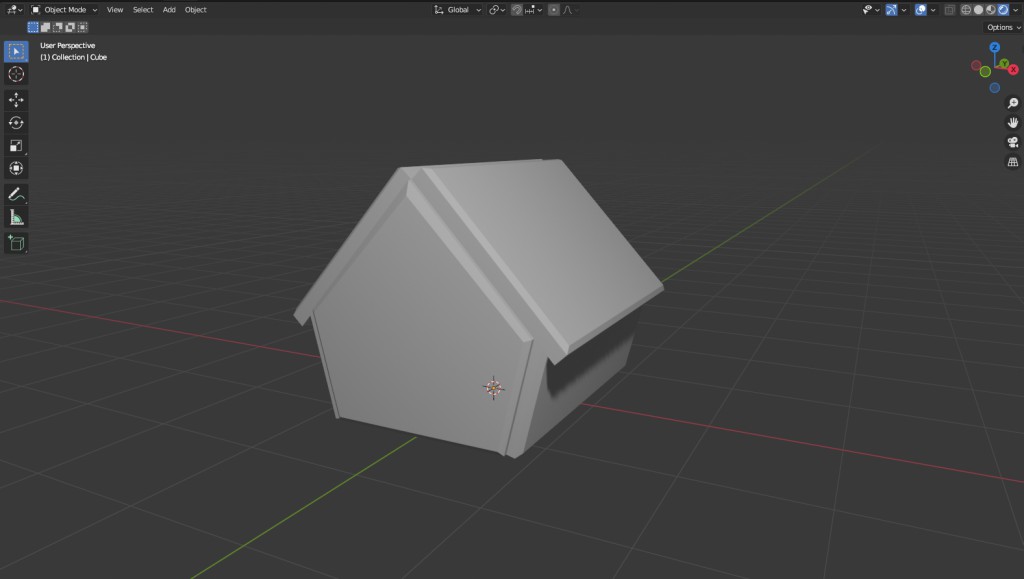
Task: Activate the Move tool
Action: coord(16,100)
